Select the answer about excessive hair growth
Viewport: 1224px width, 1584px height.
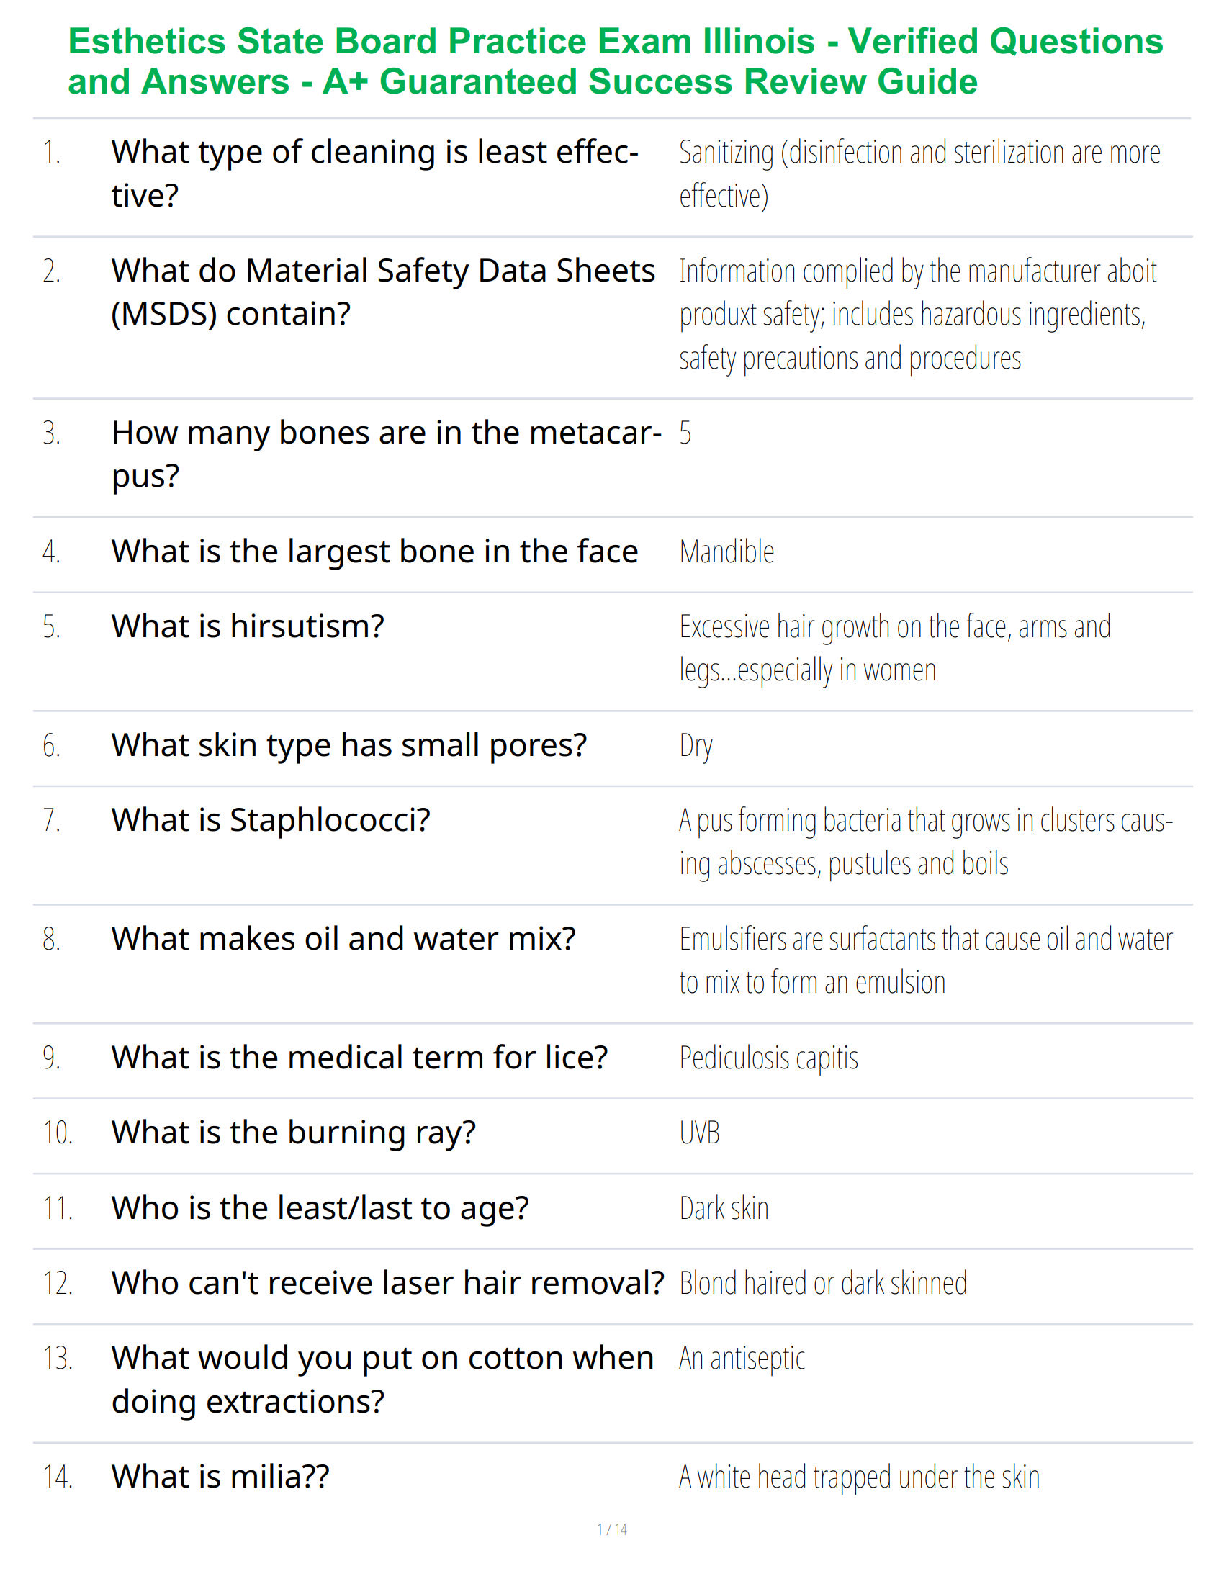[x=895, y=648]
